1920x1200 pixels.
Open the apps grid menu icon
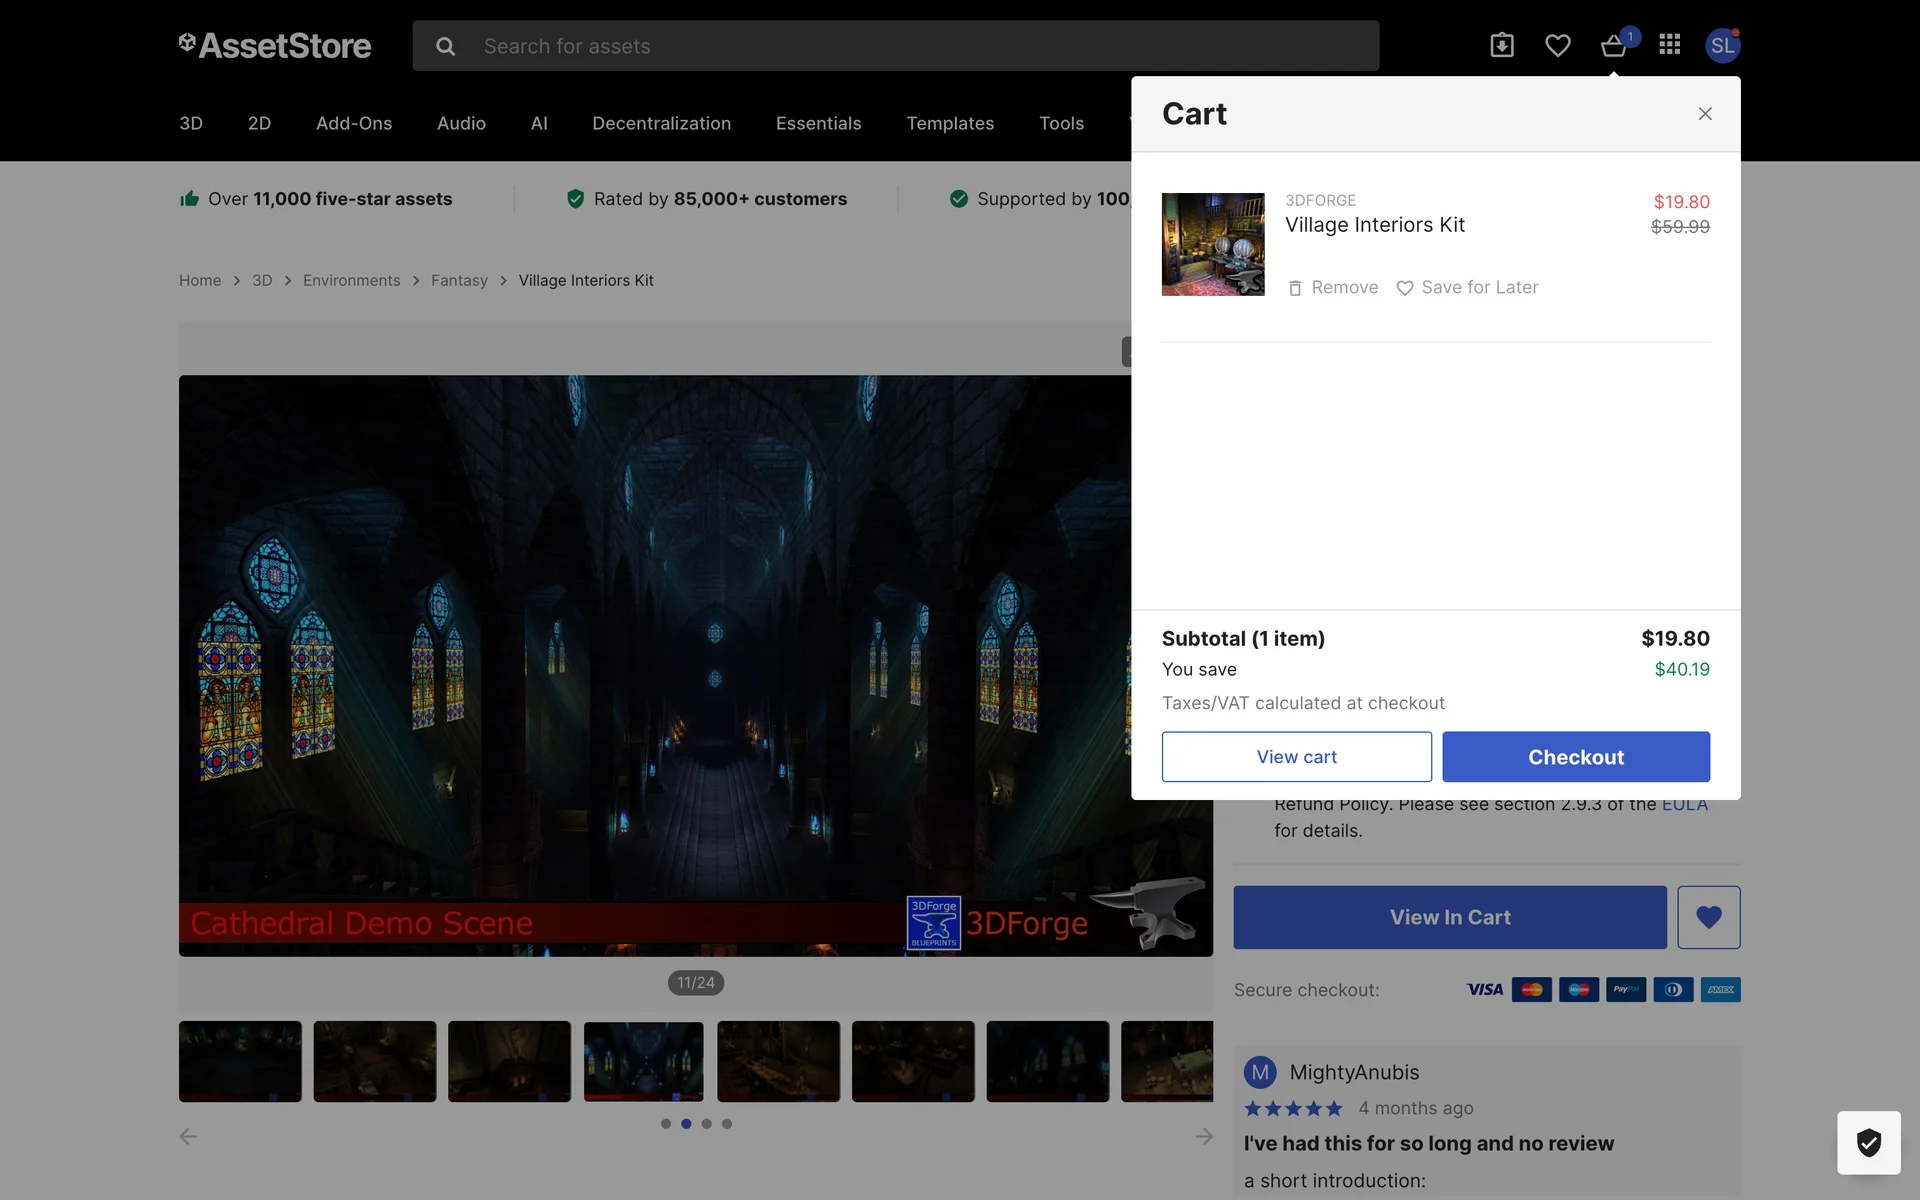(x=1669, y=45)
